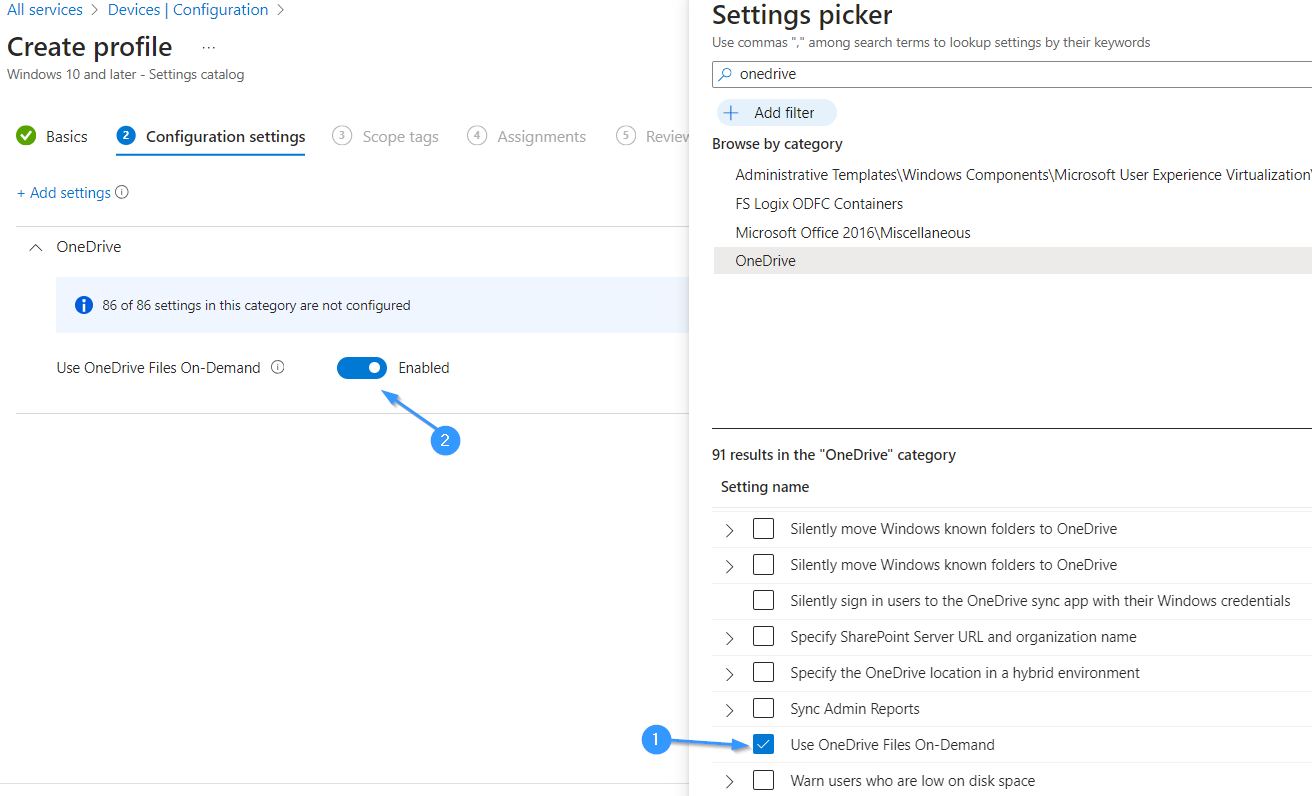Click the 91 results in OneDrive category text

834,455
